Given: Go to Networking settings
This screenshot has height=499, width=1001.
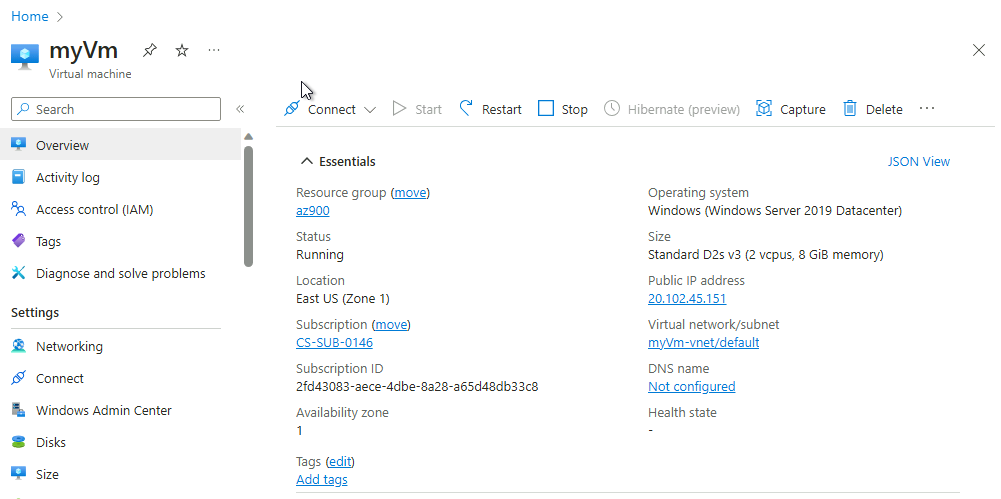Looking at the screenshot, I should [x=69, y=346].
